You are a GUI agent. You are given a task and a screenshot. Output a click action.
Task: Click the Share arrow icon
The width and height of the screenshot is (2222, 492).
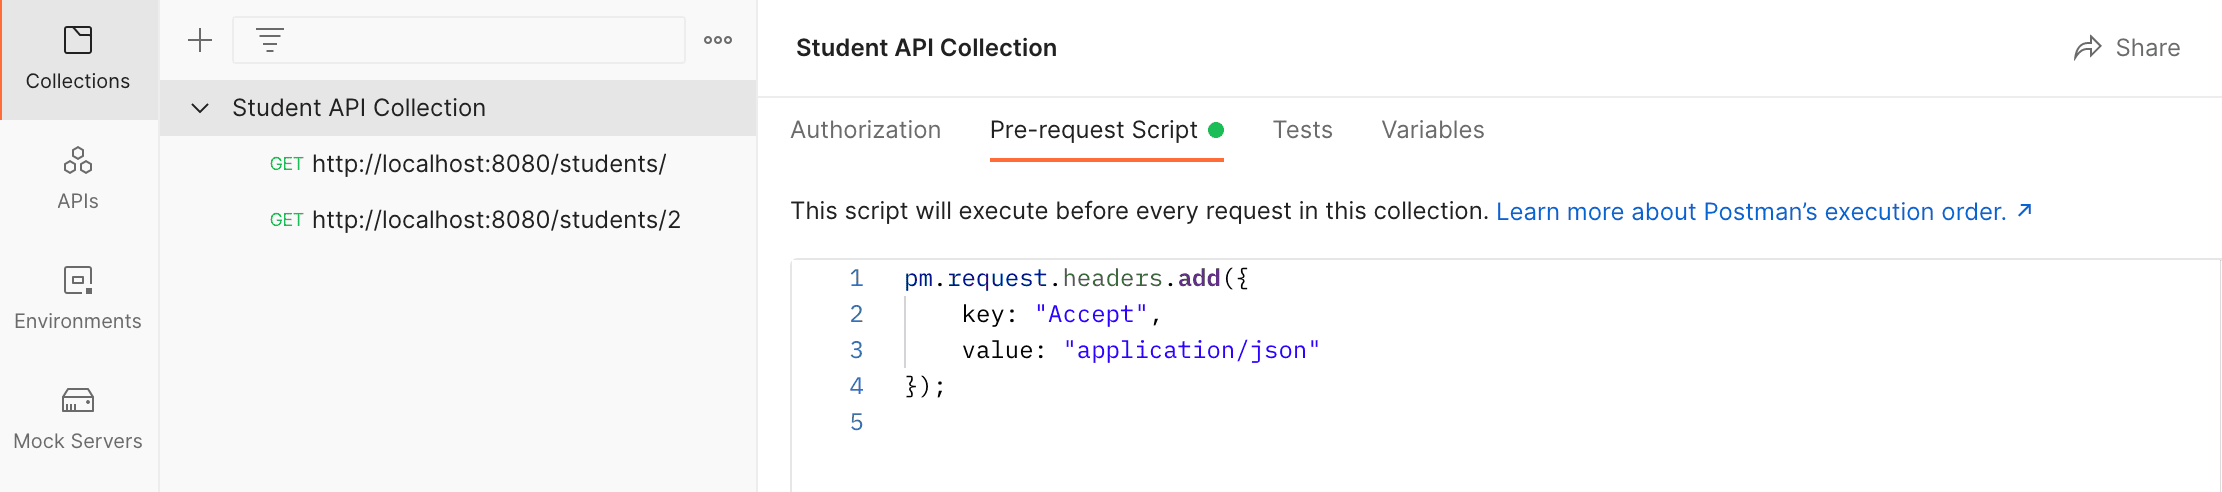(2088, 48)
